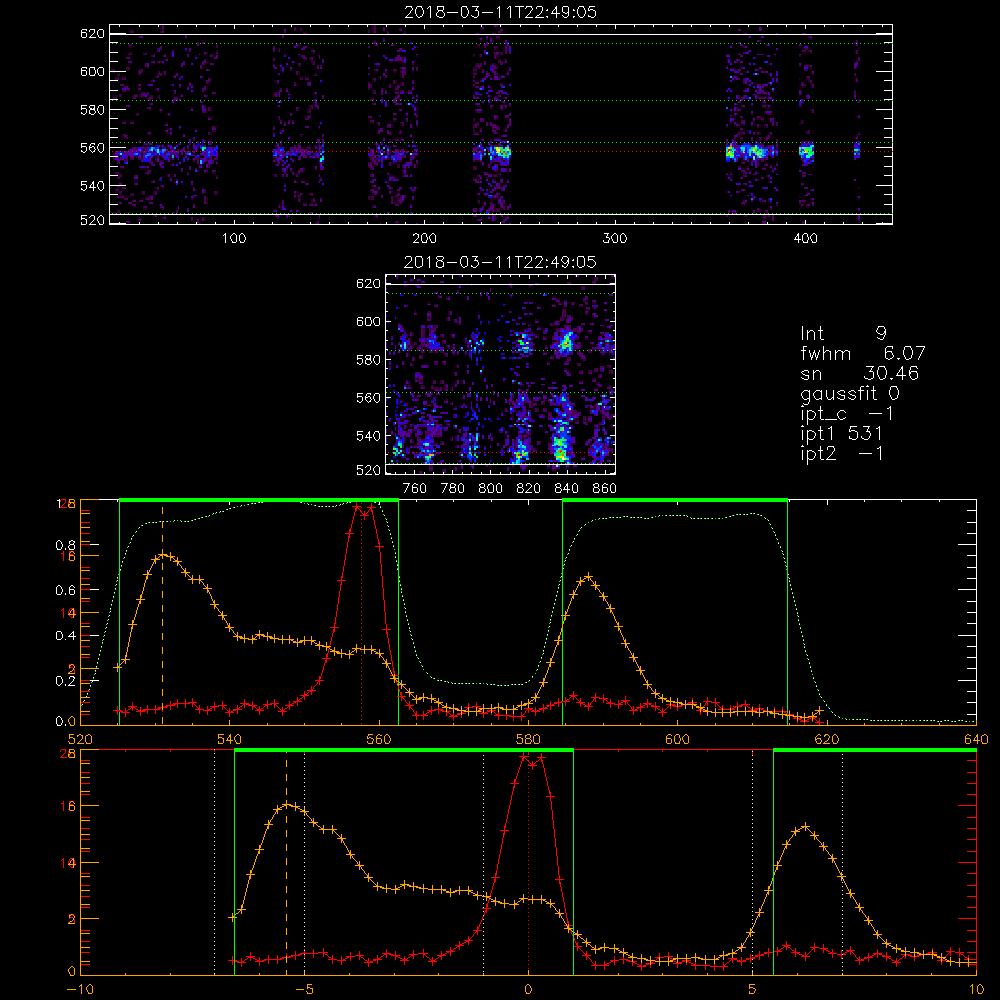Click the right thick green bar atop upper profile plot
The image size is (1000, 1000).
pos(675,500)
